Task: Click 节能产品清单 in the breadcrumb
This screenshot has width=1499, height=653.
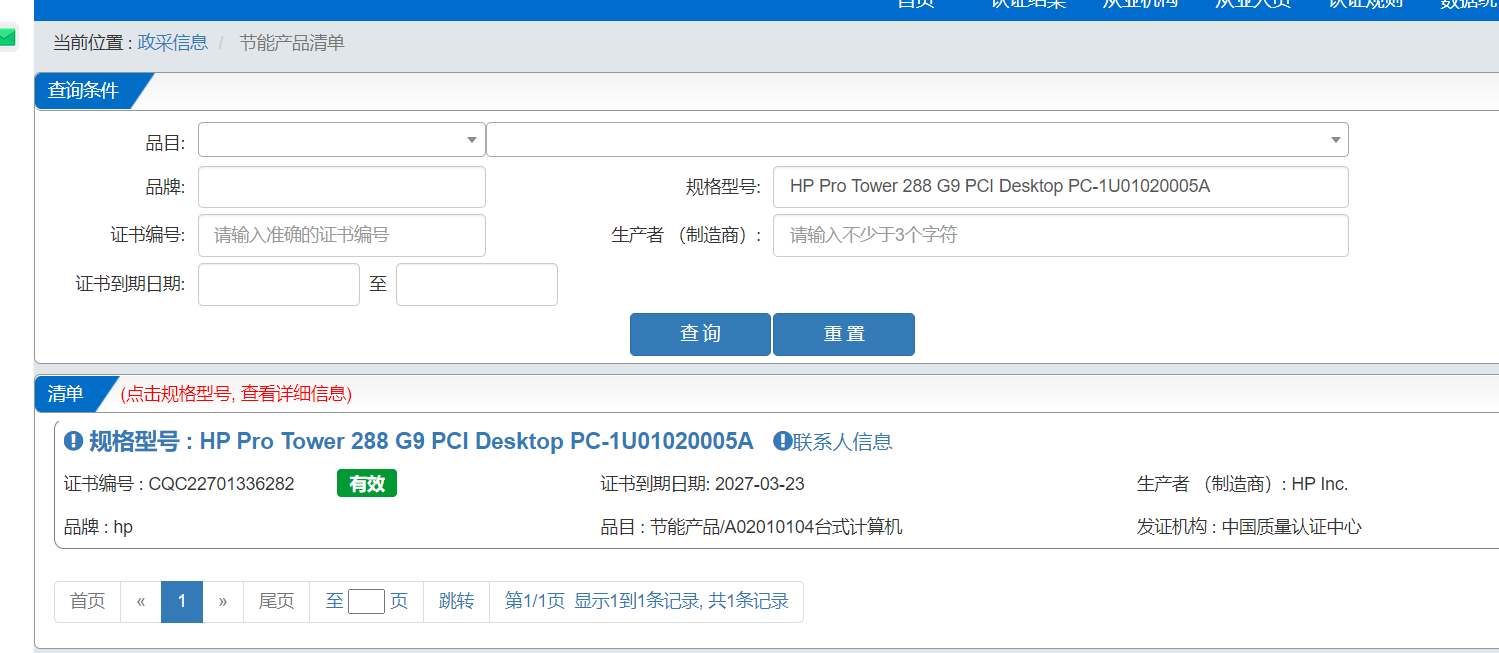Action: pos(292,42)
